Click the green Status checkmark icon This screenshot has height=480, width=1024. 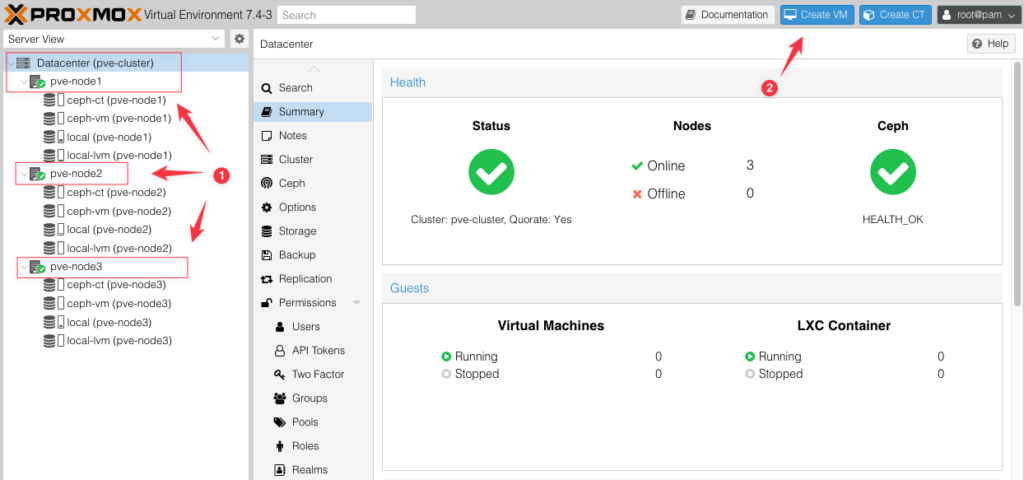pos(491,172)
